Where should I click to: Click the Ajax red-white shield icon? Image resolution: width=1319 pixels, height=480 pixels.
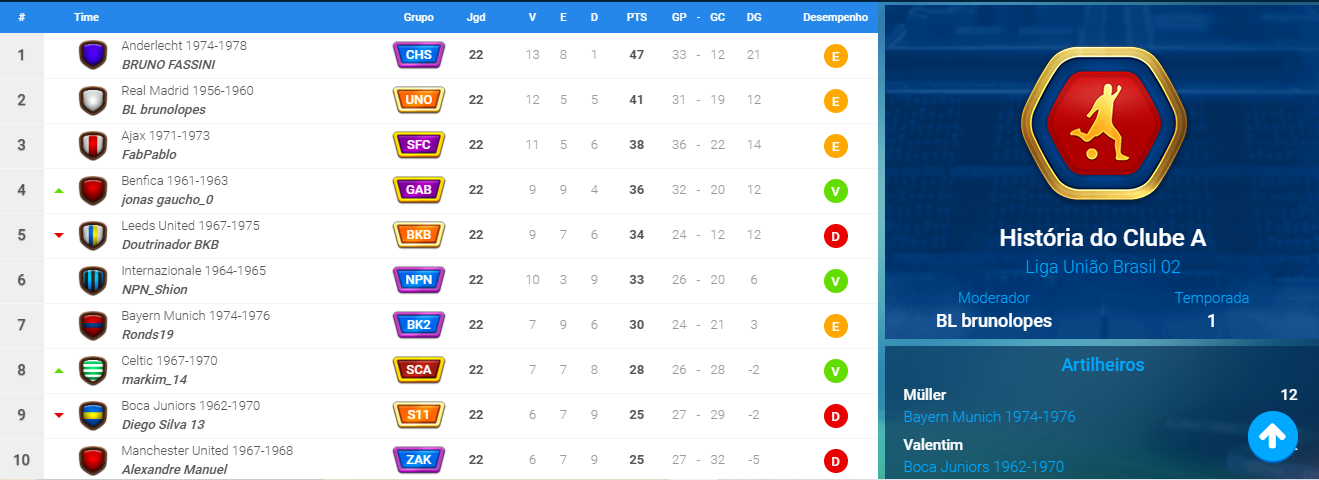[93, 145]
